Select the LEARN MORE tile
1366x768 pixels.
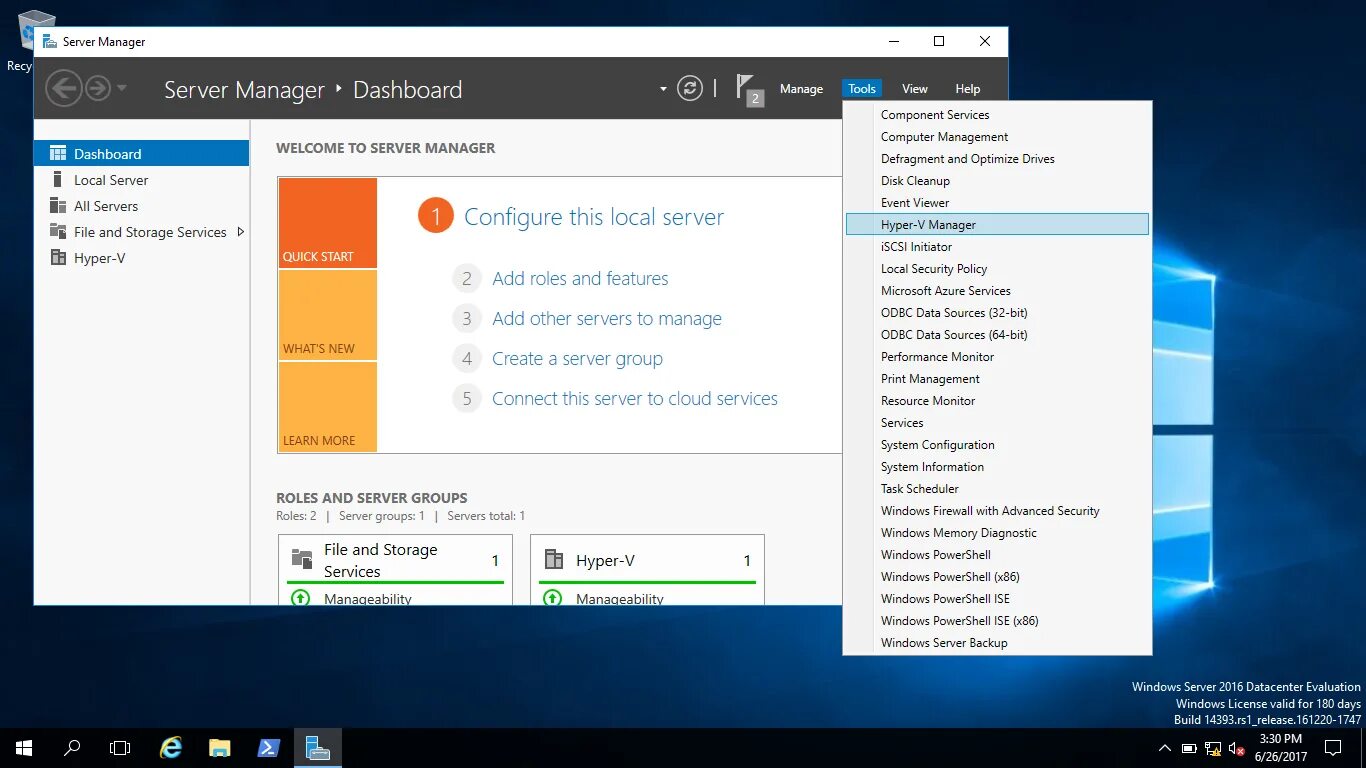(328, 407)
